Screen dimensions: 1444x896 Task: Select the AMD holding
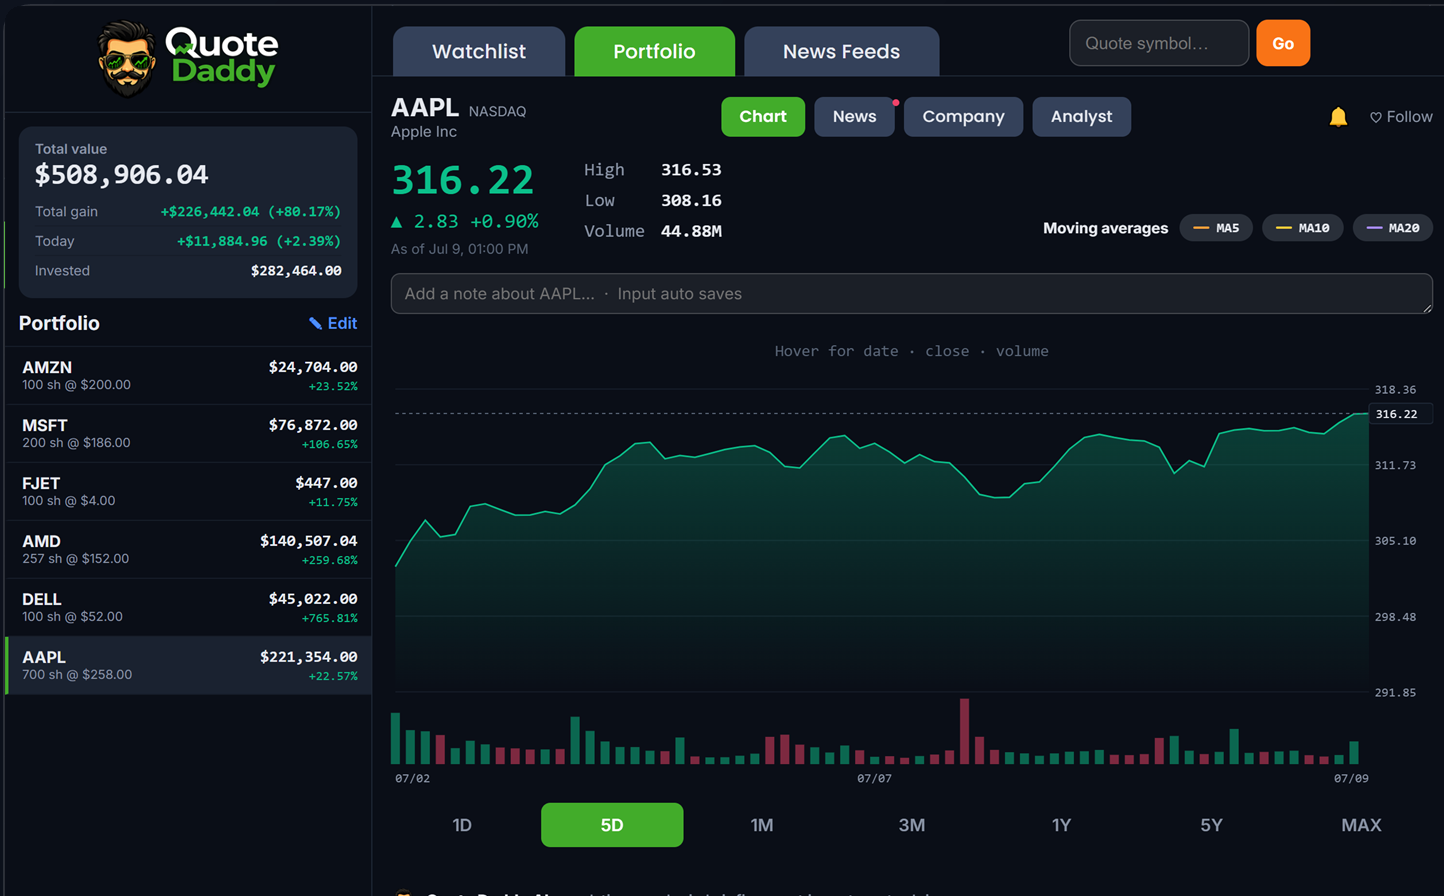[x=188, y=549]
